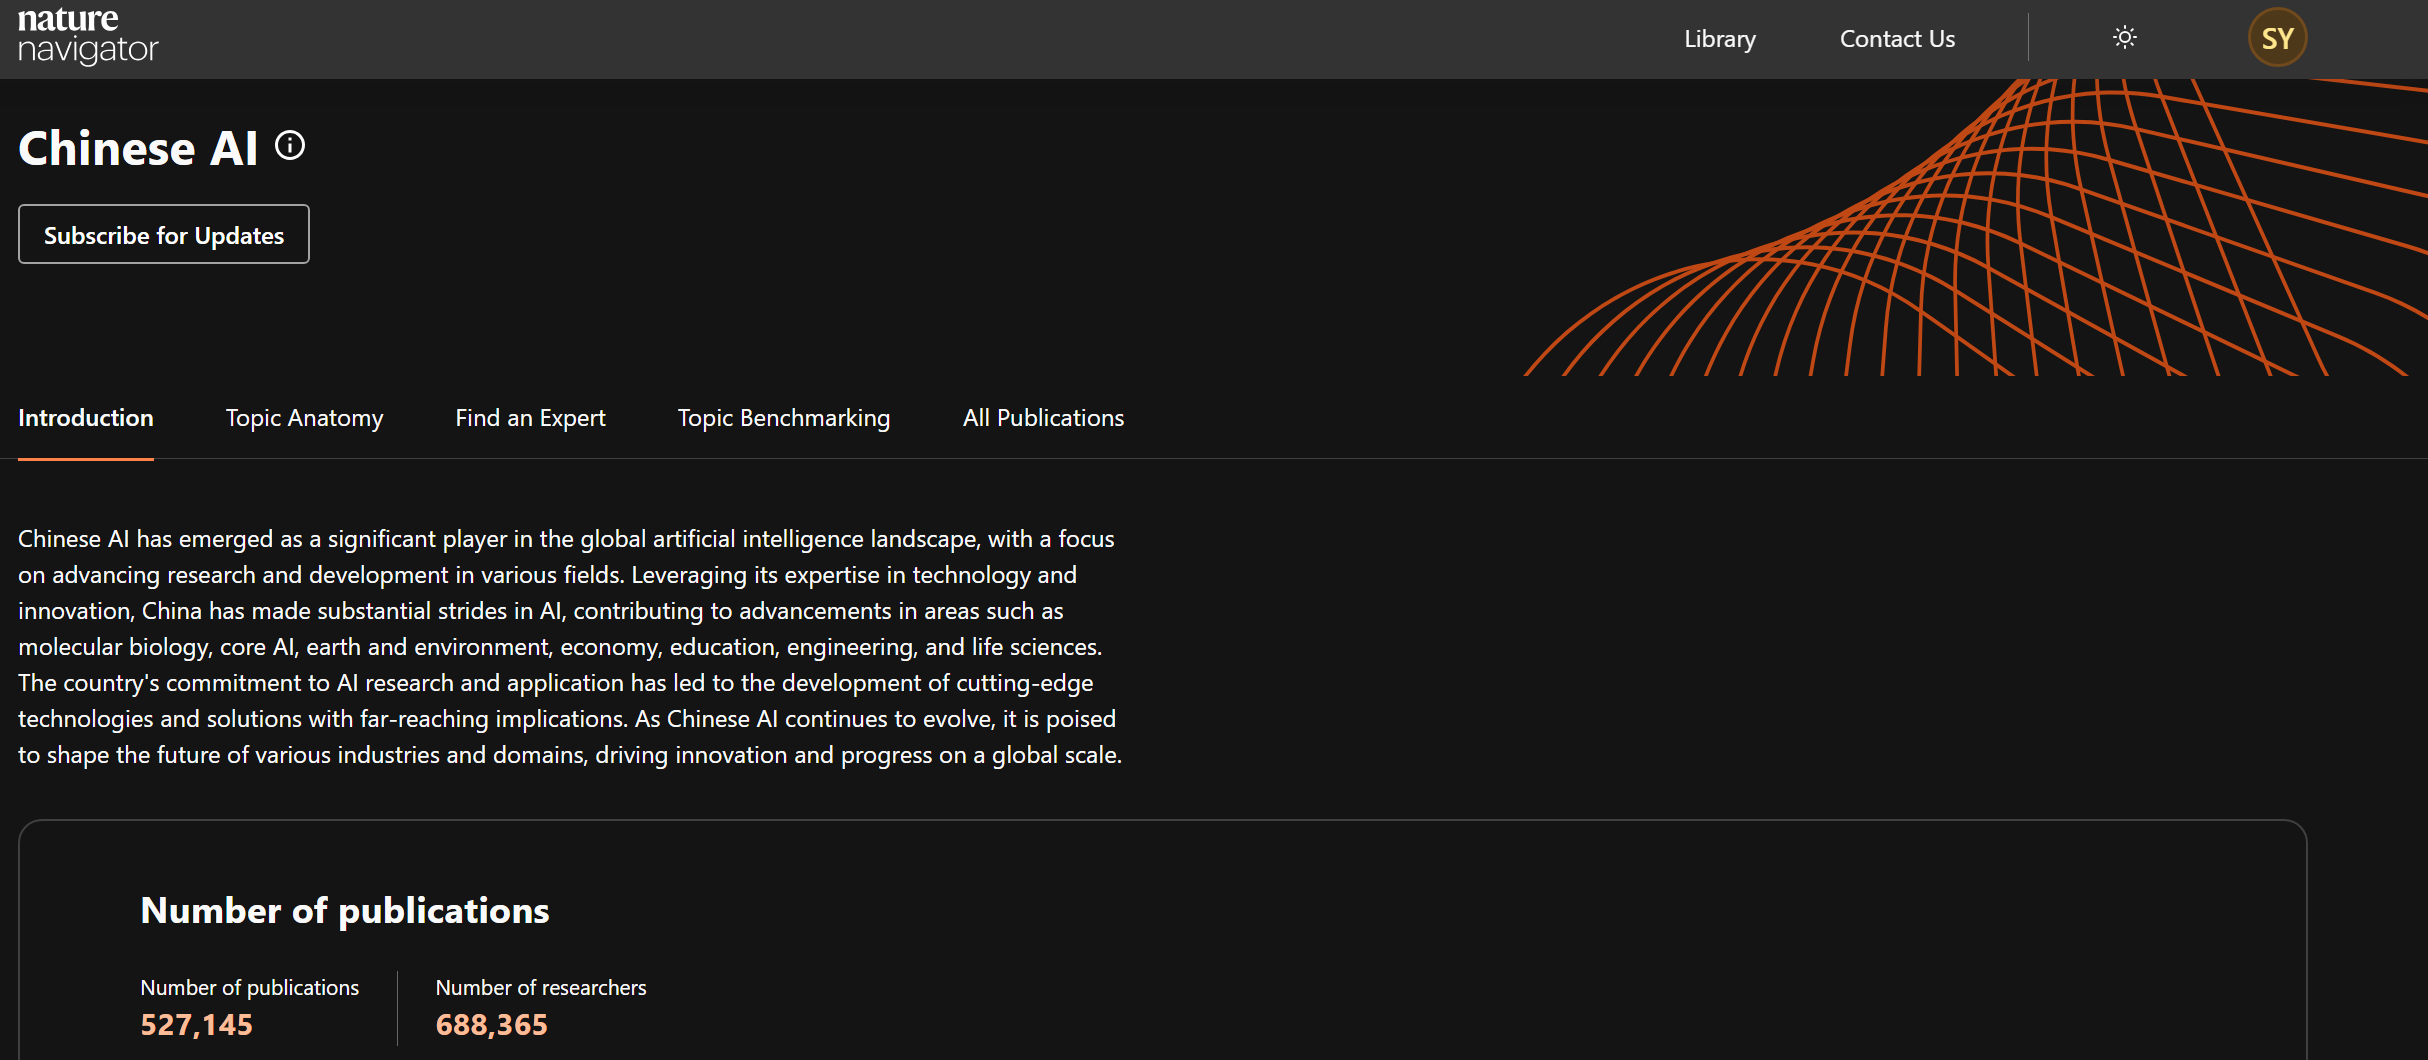Click Subscribe for Updates button
The image size is (2428, 1060).
(164, 234)
